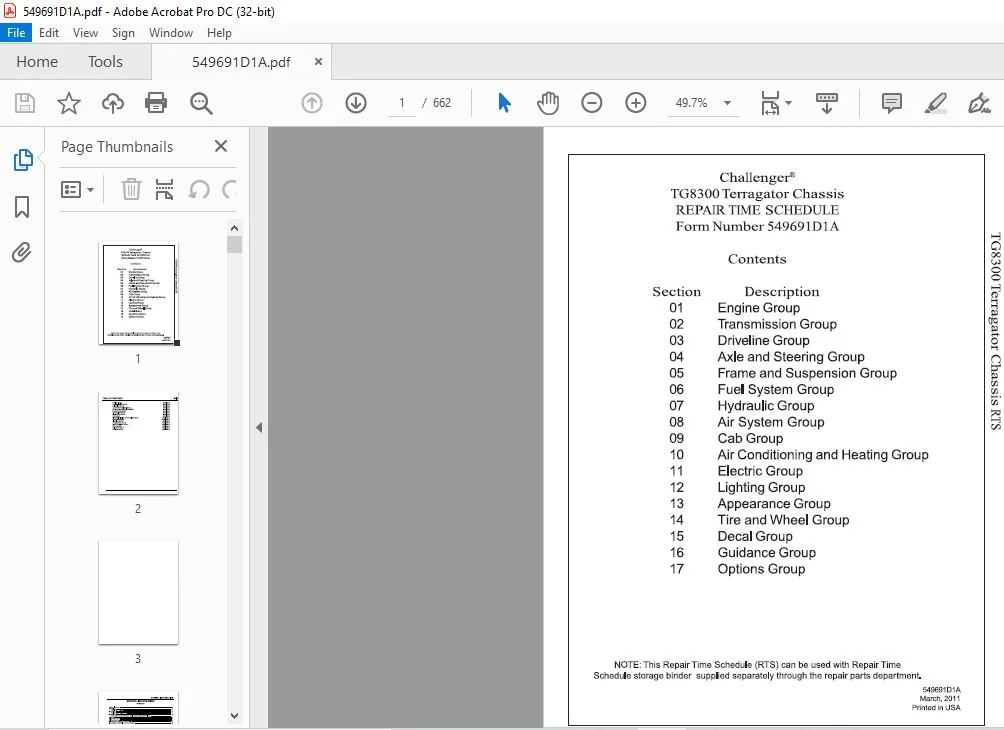
Task: Close the Page Thumbnails panel
Action: [221, 146]
